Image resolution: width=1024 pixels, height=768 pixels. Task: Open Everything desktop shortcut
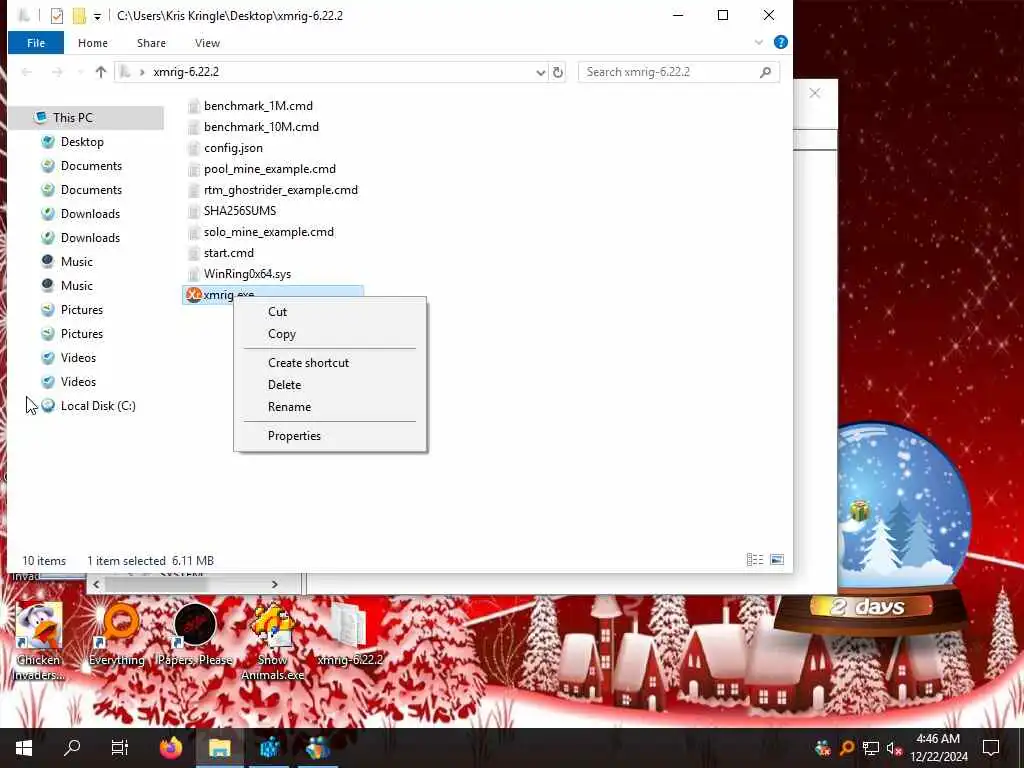[x=117, y=635]
